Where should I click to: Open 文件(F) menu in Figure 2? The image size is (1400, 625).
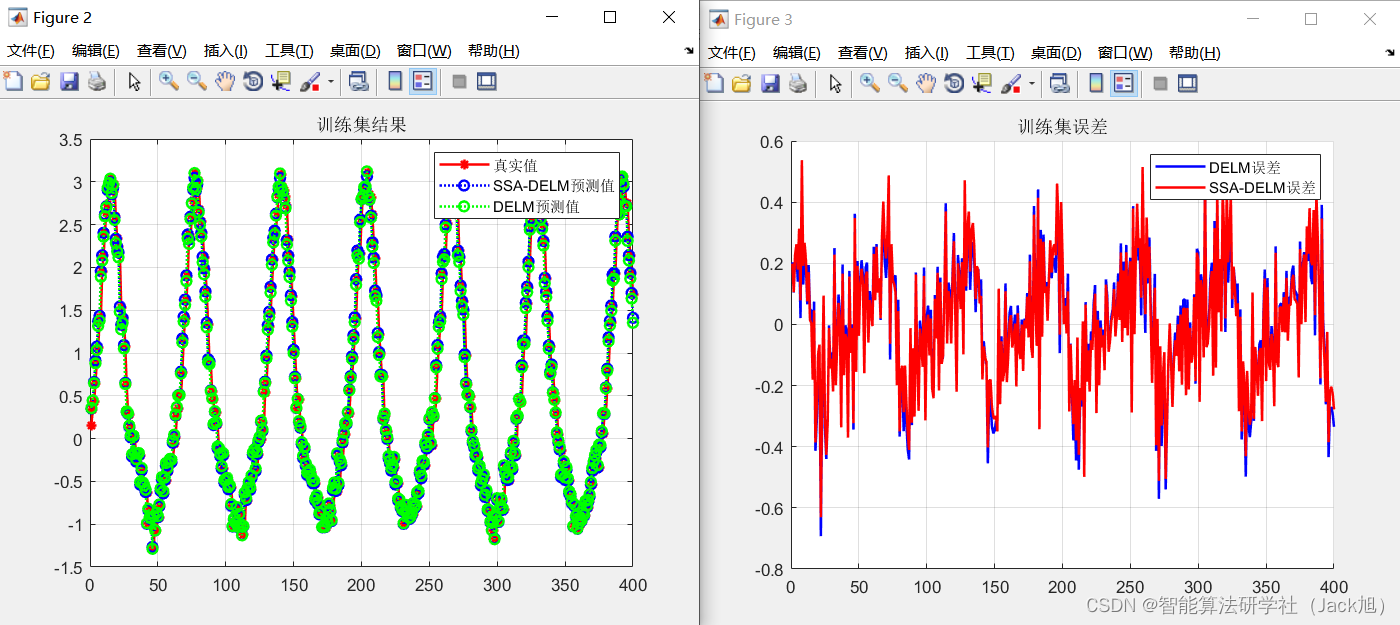pos(31,51)
